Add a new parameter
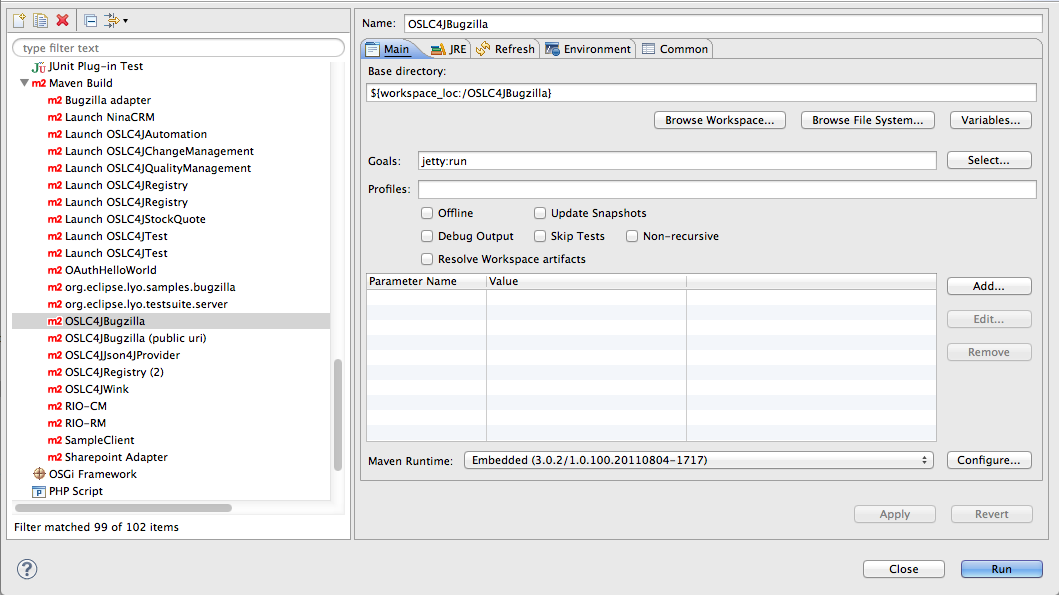This screenshot has height=595, width=1059. [x=989, y=286]
